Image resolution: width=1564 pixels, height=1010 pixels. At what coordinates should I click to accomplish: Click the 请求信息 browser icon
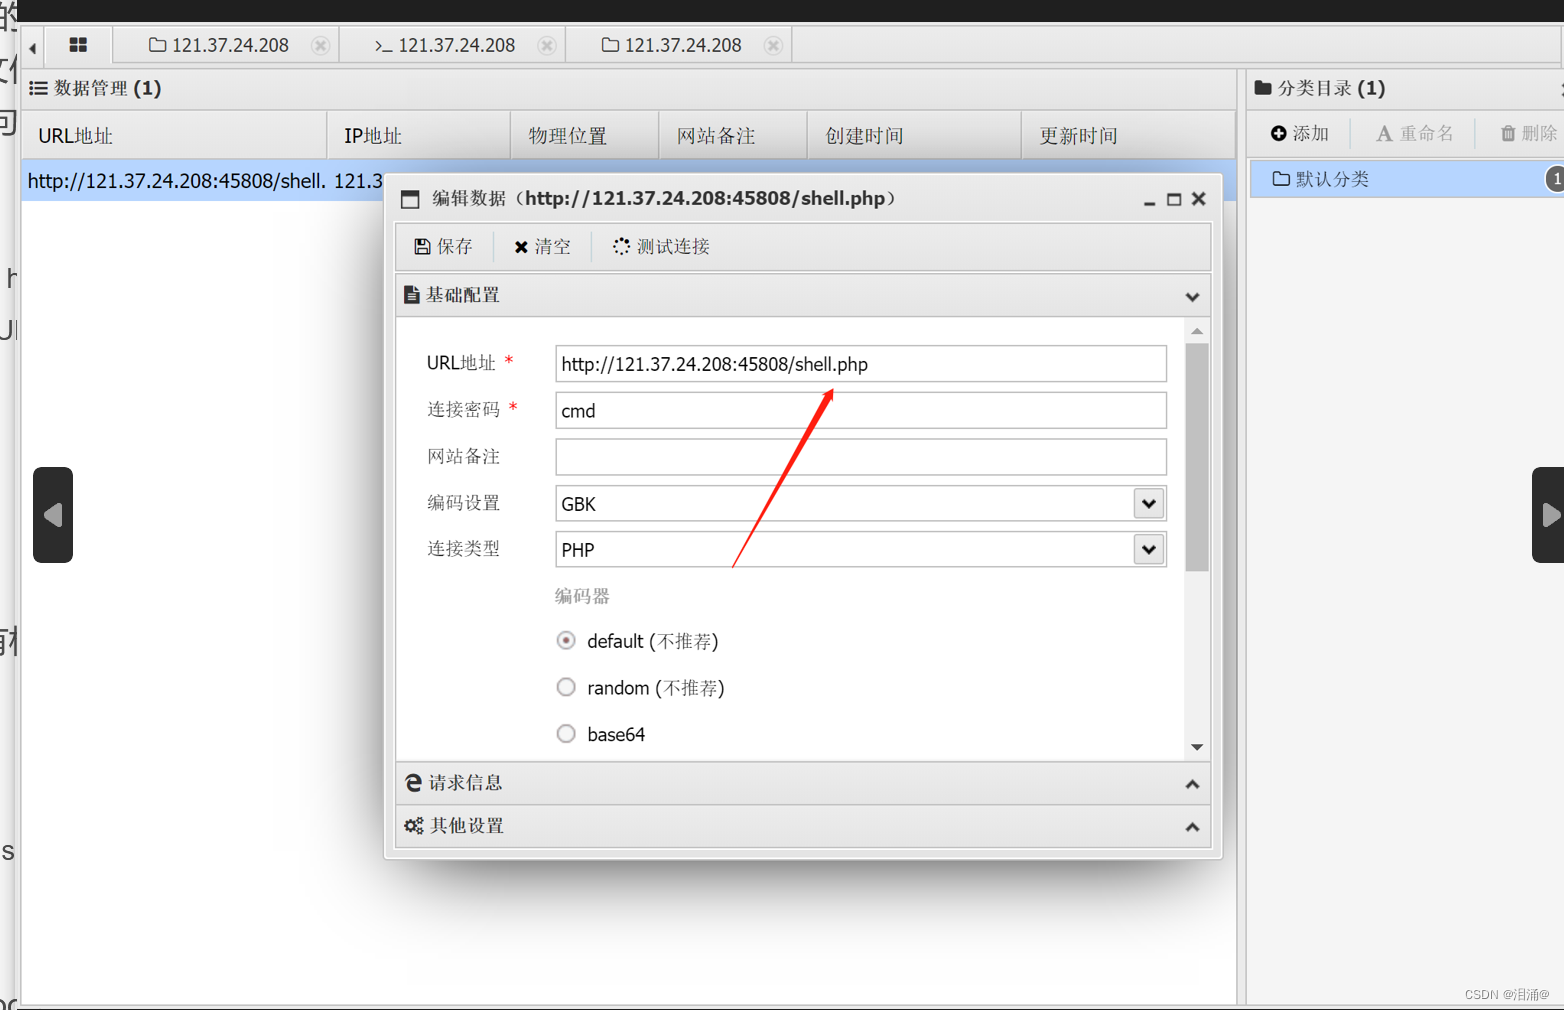[x=413, y=783]
